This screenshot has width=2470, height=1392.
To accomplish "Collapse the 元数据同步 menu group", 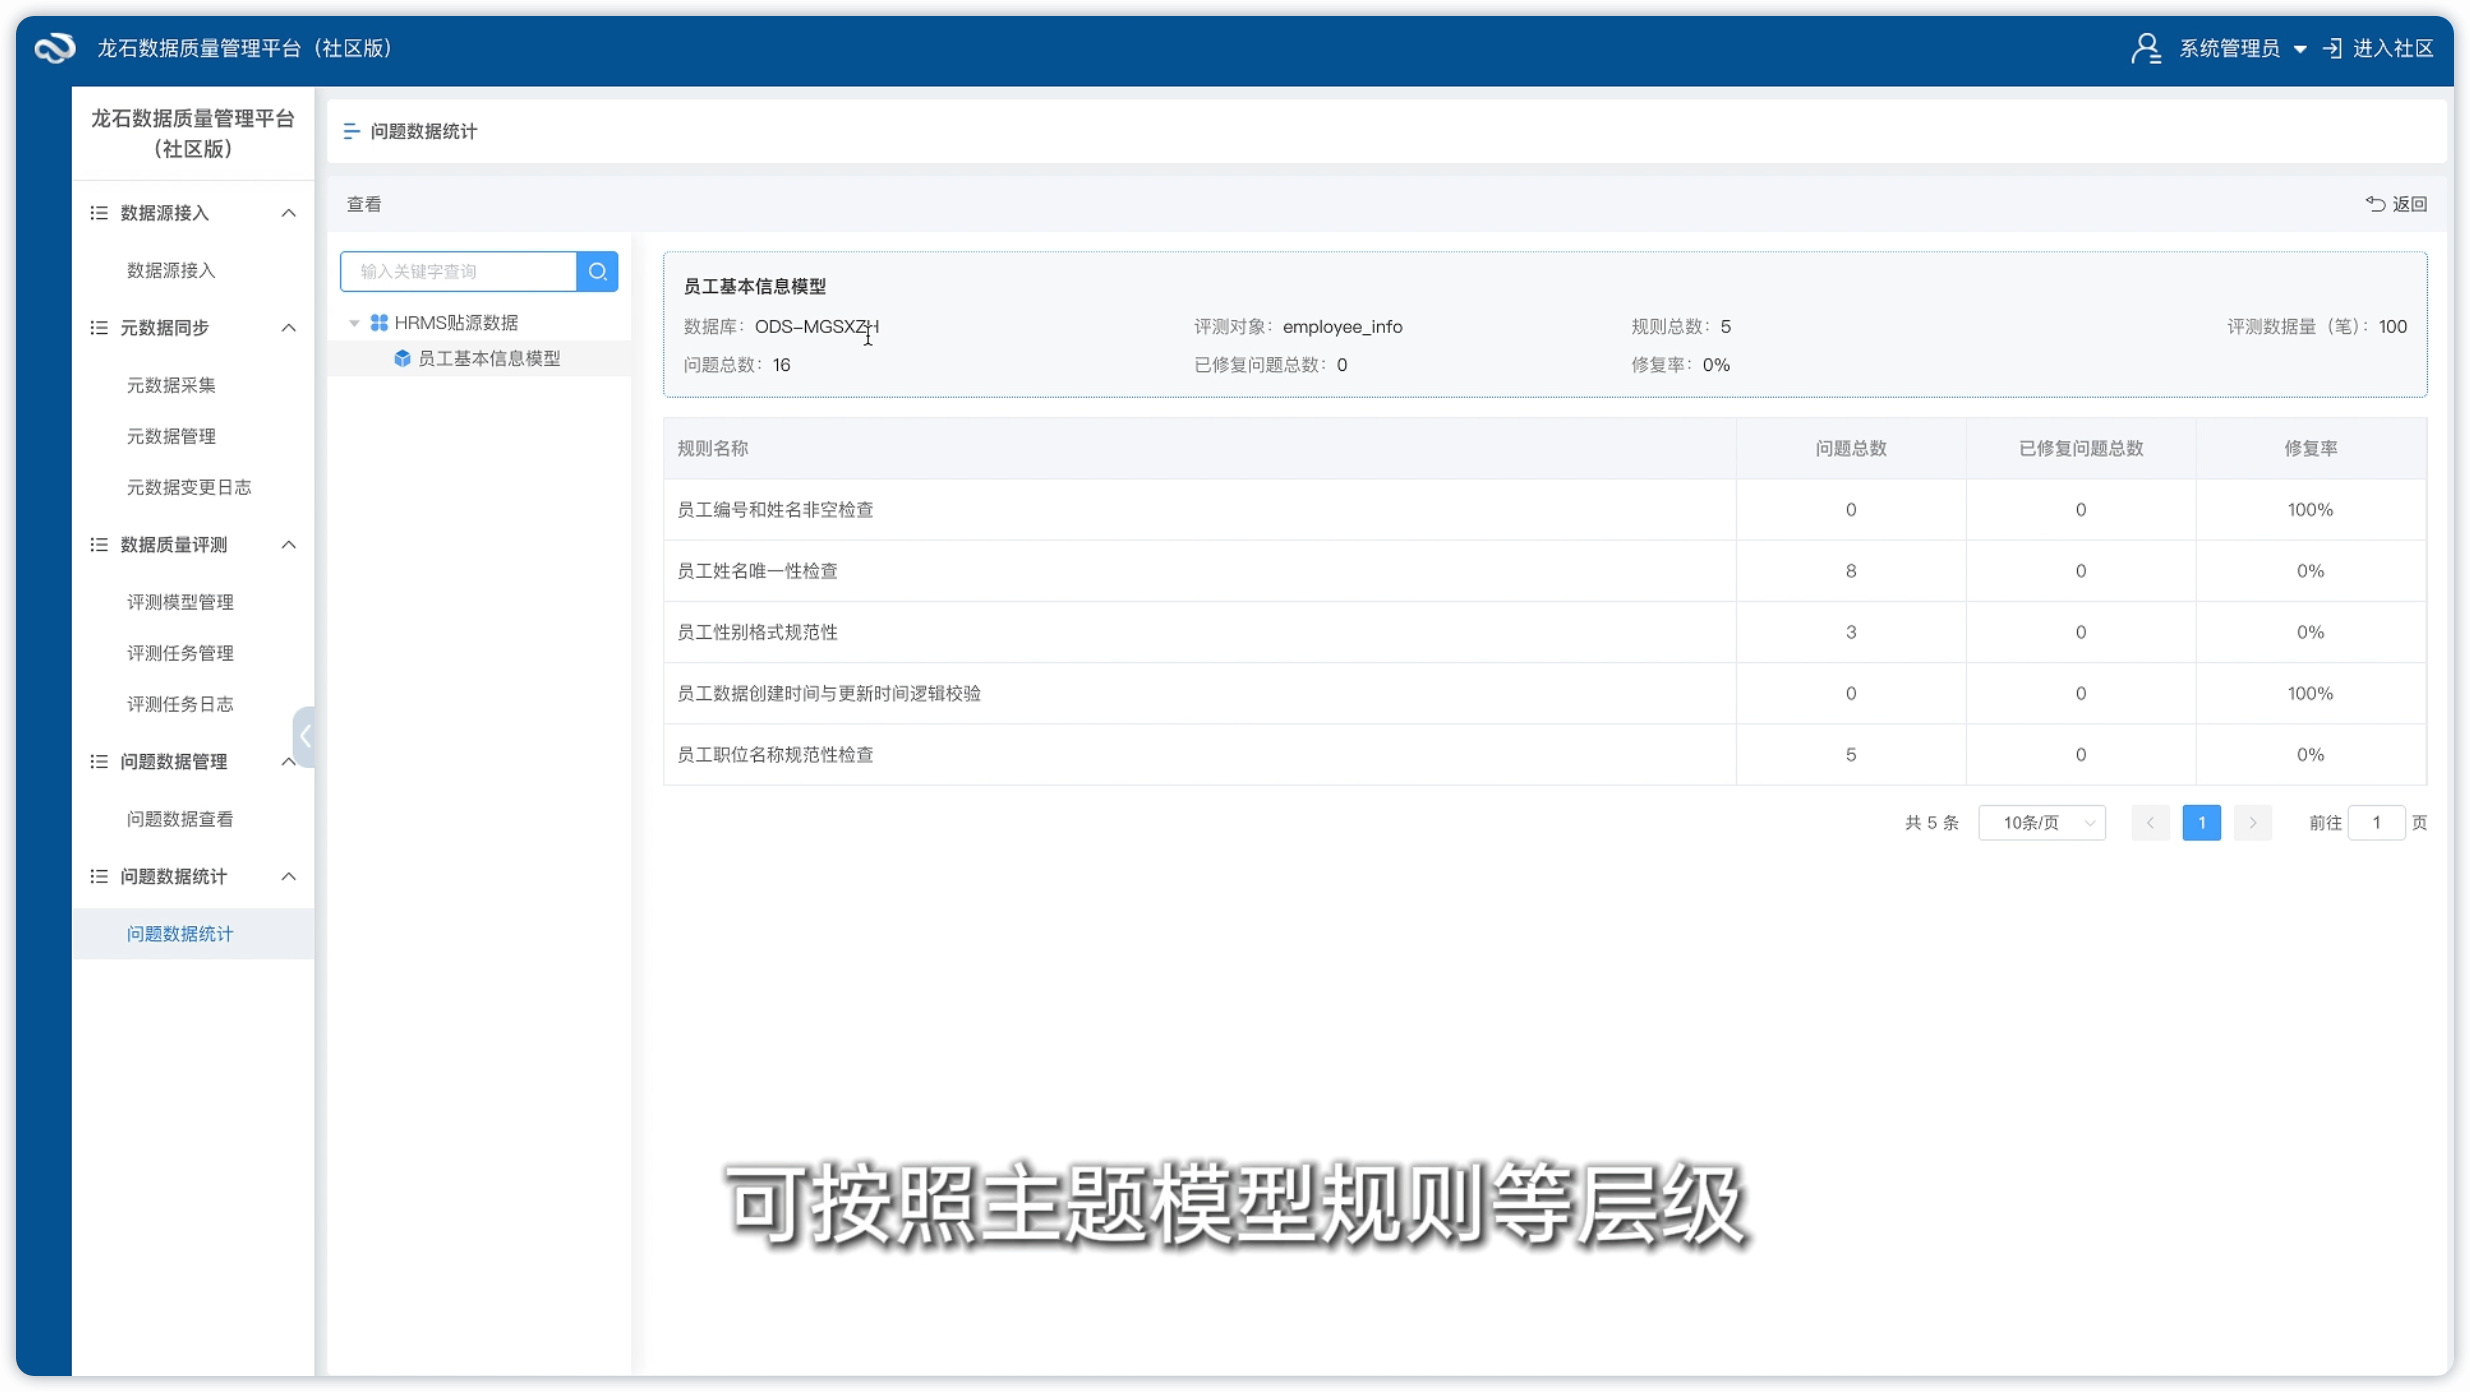I will [288, 328].
